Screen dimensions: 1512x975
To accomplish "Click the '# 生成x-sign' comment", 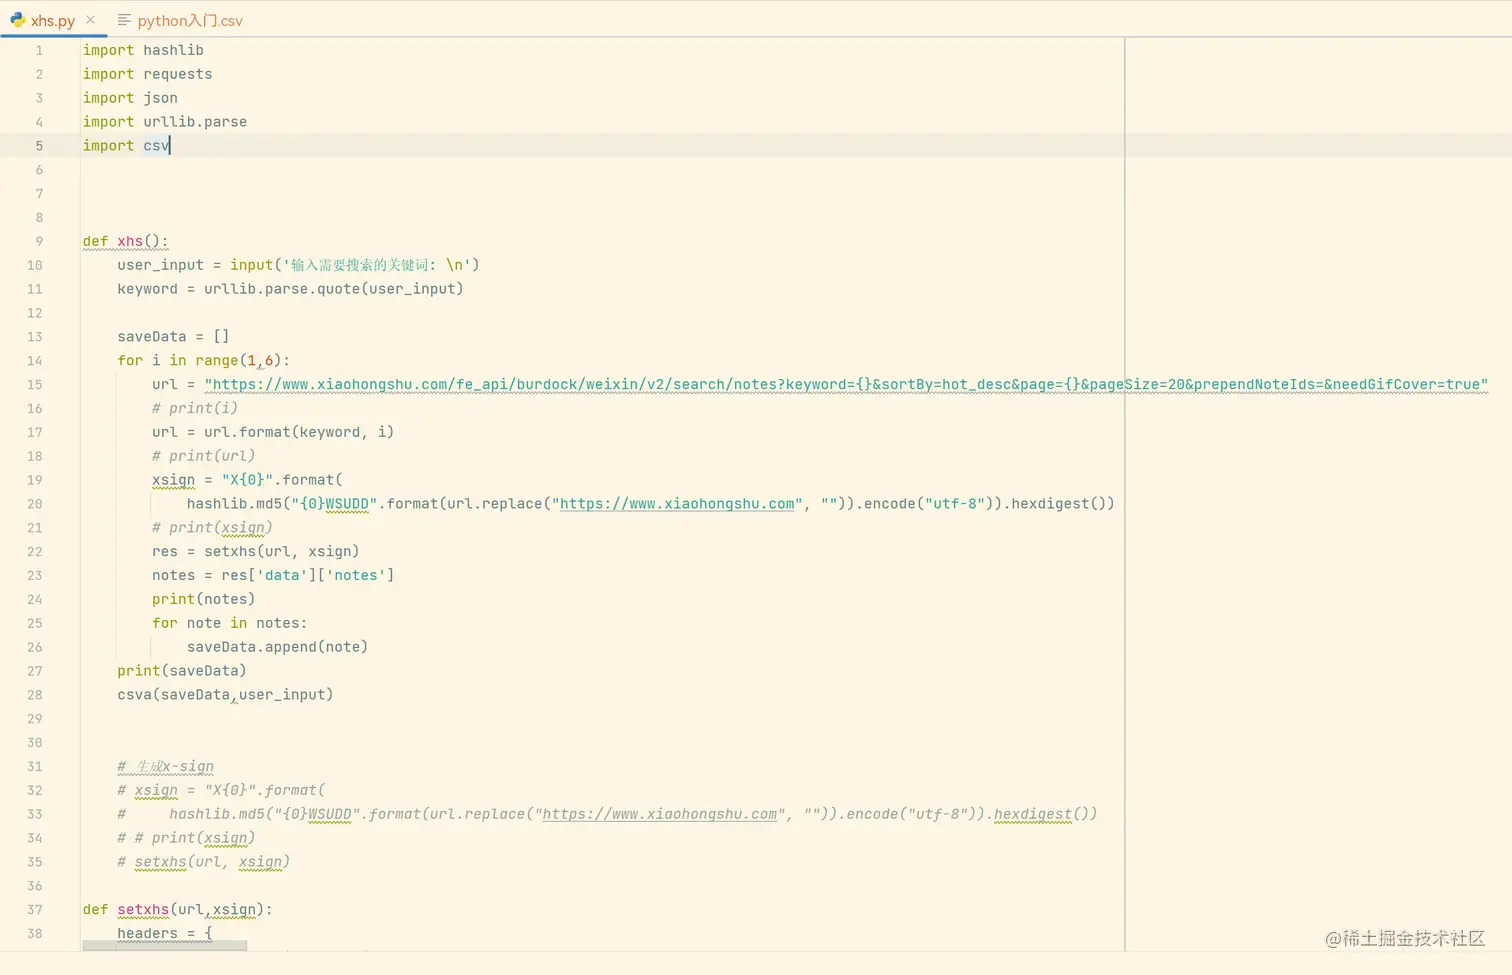I will [165, 767].
